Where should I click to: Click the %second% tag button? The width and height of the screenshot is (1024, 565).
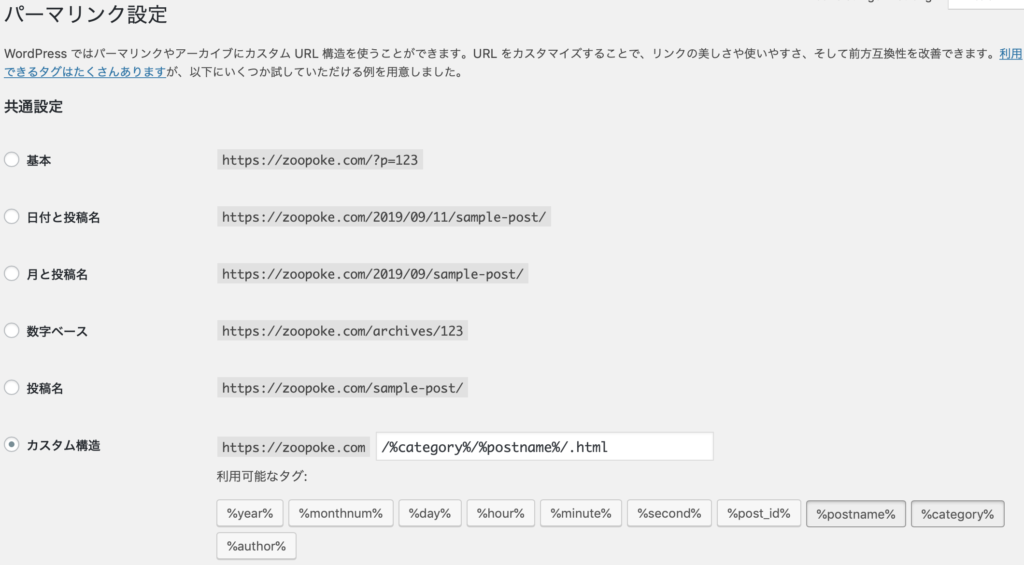(x=669, y=513)
